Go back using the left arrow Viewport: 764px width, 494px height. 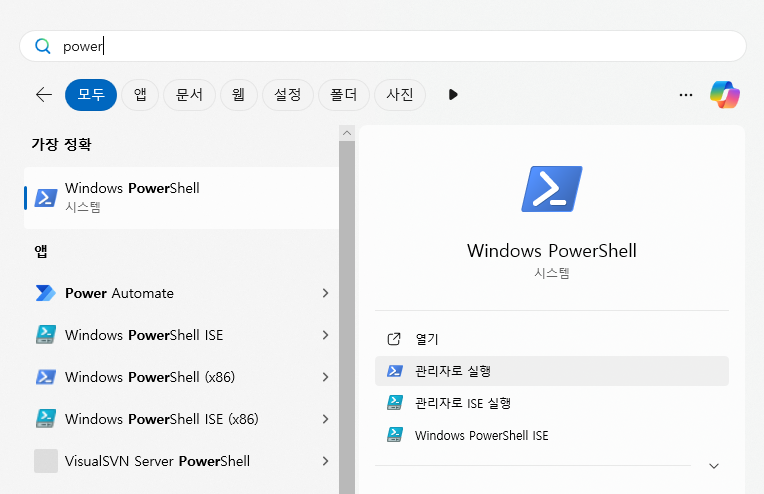click(44, 95)
